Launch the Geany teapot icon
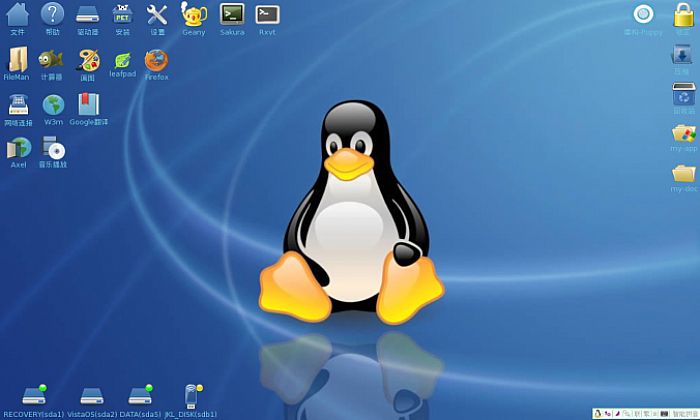Image resolution: width=700 pixels, height=420 pixels. 194,14
